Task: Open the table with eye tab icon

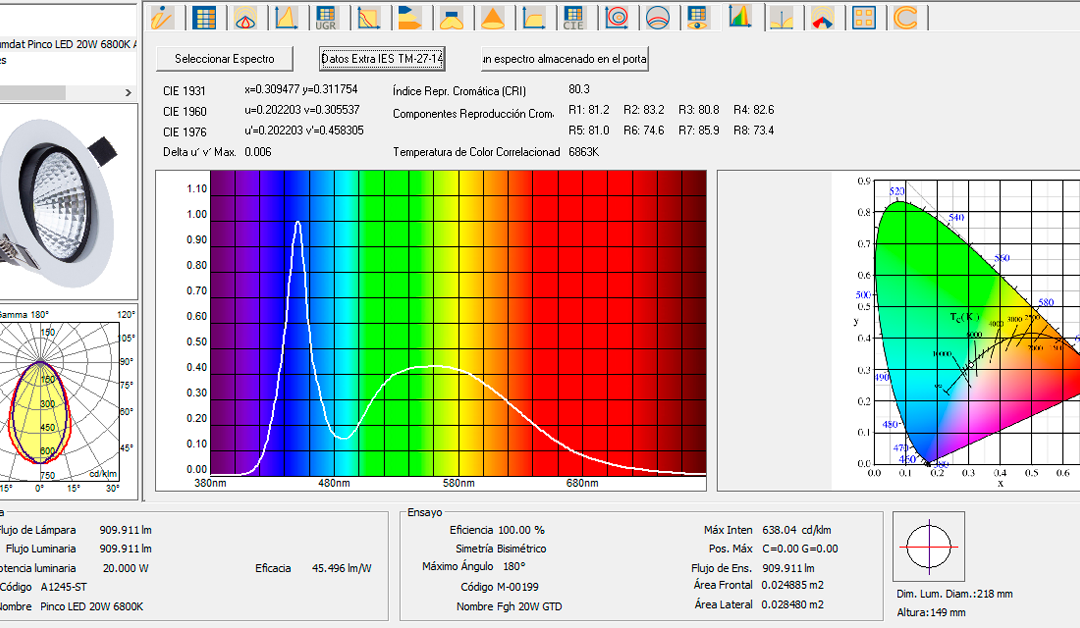Action: (x=699, y=17)
